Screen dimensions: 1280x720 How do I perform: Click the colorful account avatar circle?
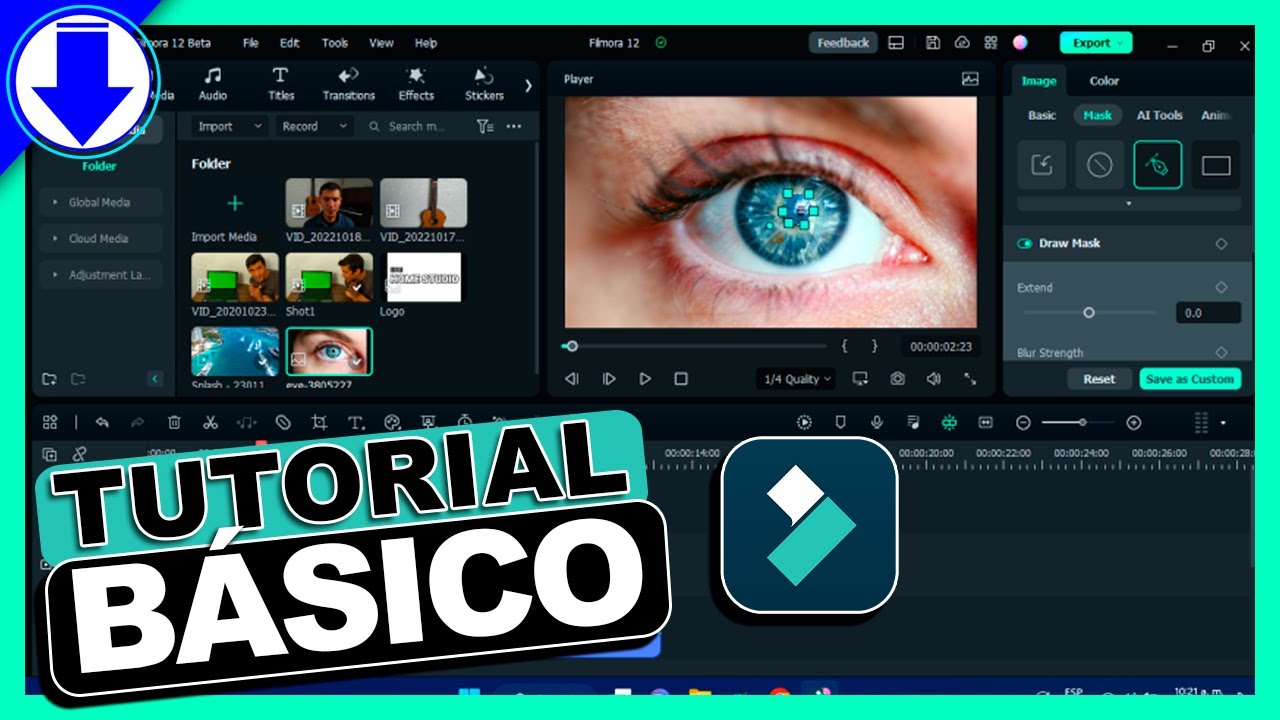(1020, 43)
